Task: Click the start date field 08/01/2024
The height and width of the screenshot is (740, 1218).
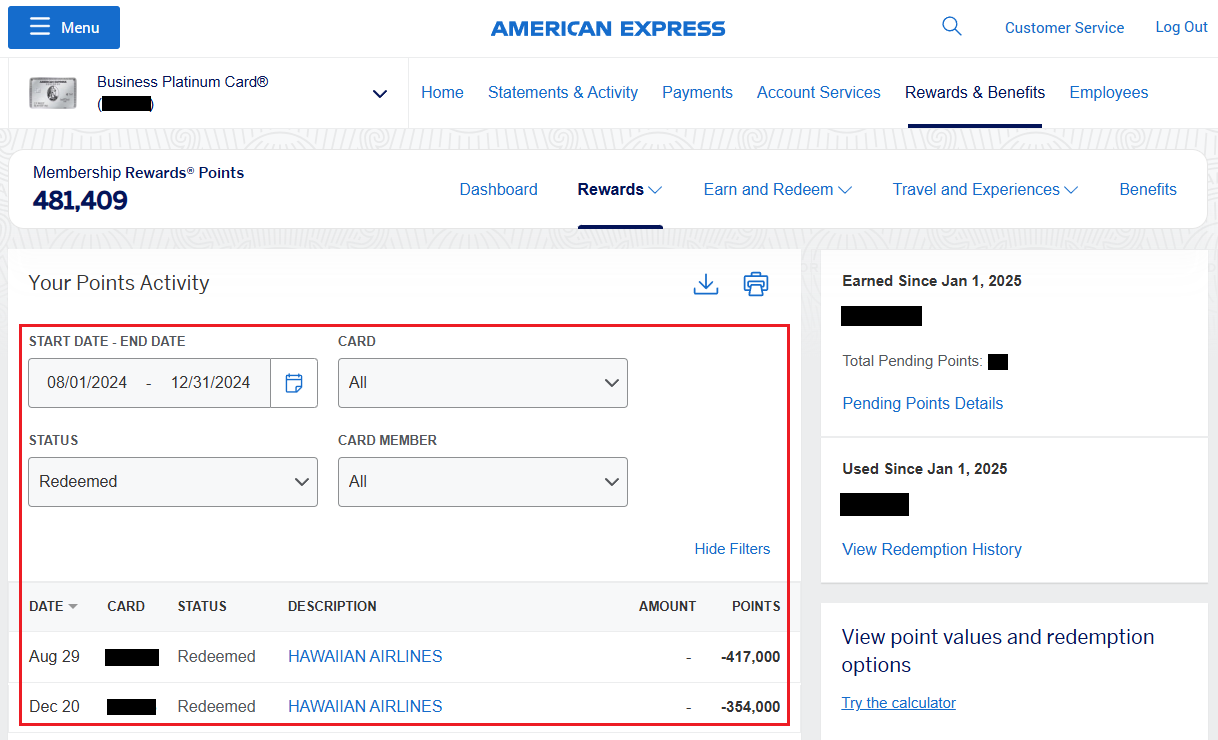Action: pyautogui.click(x=87, y=383)
